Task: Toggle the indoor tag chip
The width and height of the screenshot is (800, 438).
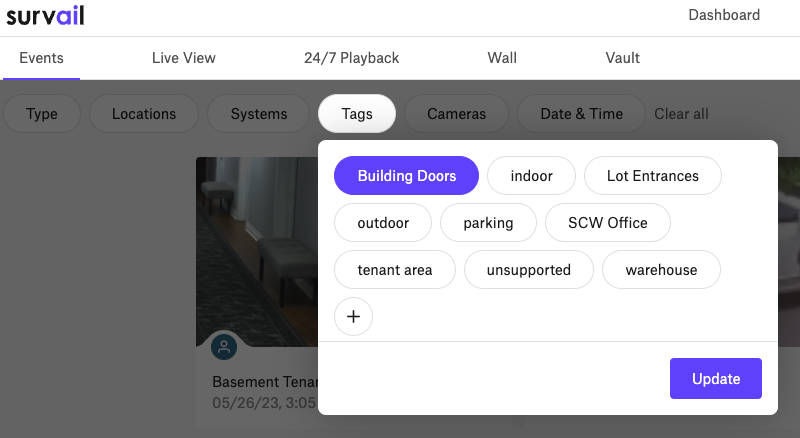Action: [531, 176]
